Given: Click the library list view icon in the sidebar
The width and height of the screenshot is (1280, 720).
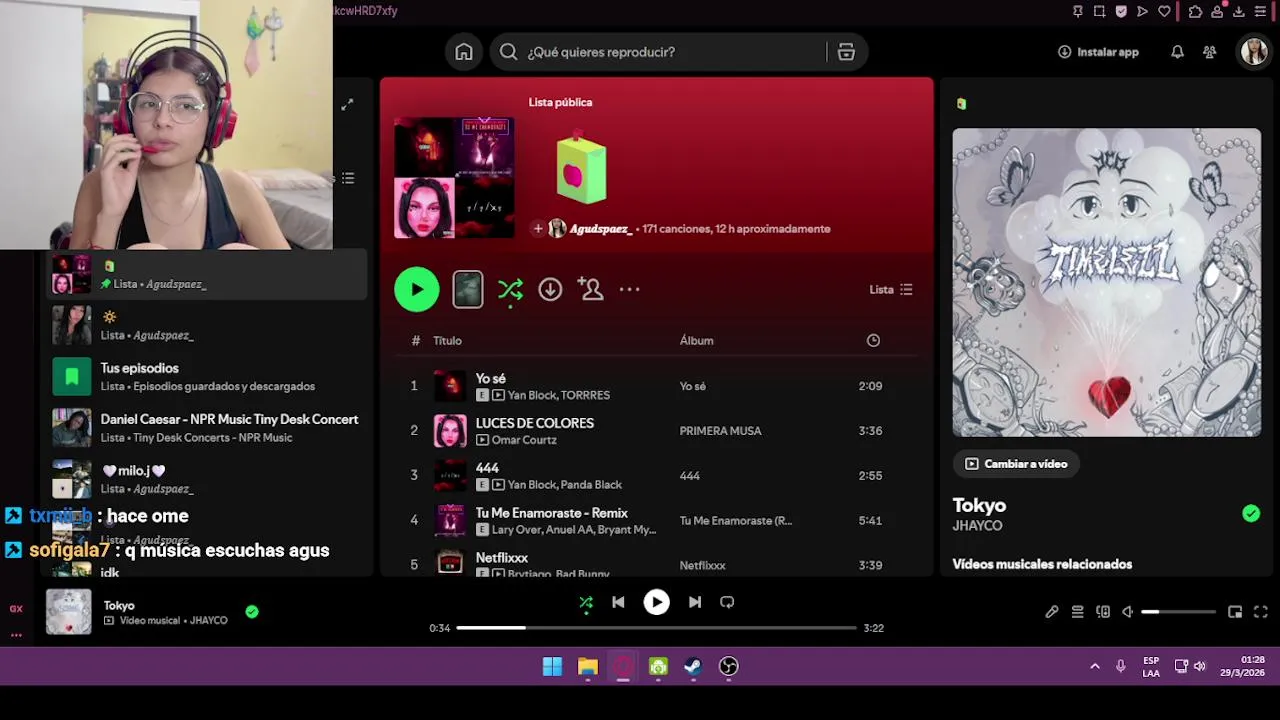Looking at the screenshot, I should pyautogui.click(x=348, y=178).
